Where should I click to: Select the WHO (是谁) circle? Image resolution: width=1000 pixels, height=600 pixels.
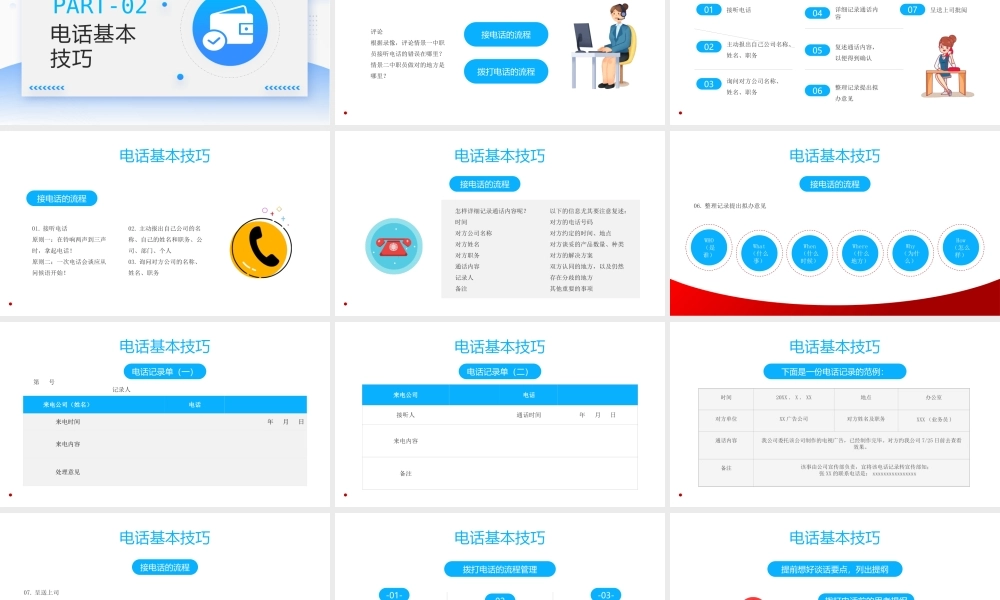coord(709,247)
